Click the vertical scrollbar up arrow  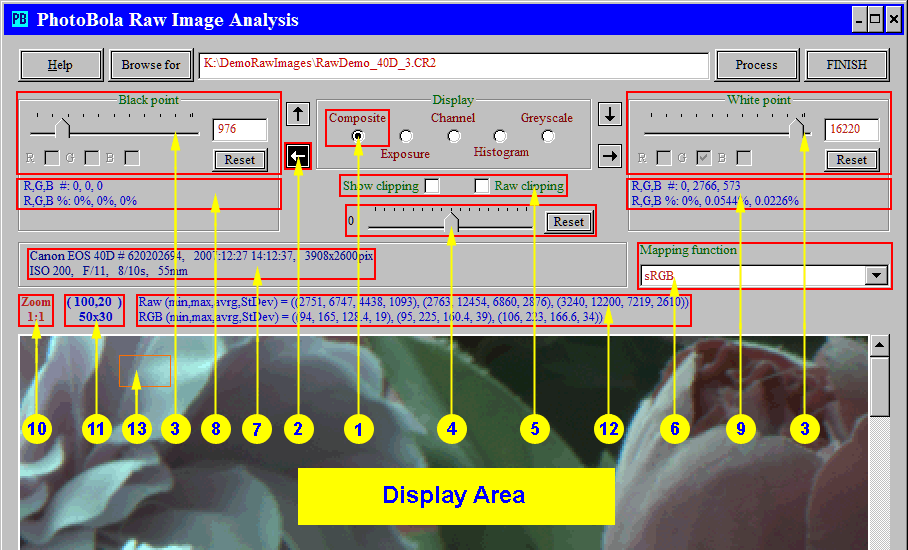click(x=879, y=346)
